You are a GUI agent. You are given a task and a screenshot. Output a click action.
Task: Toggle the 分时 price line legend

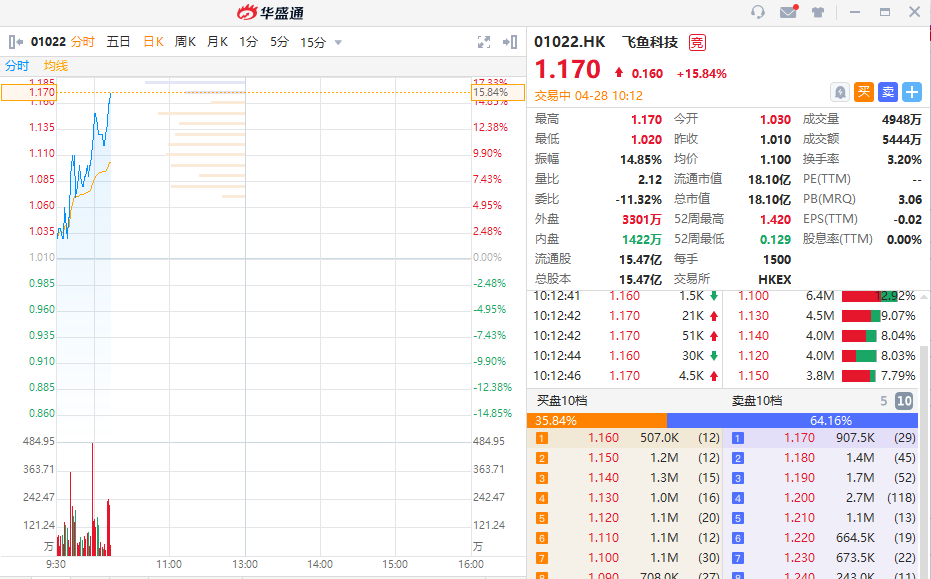tap(17, 66)
